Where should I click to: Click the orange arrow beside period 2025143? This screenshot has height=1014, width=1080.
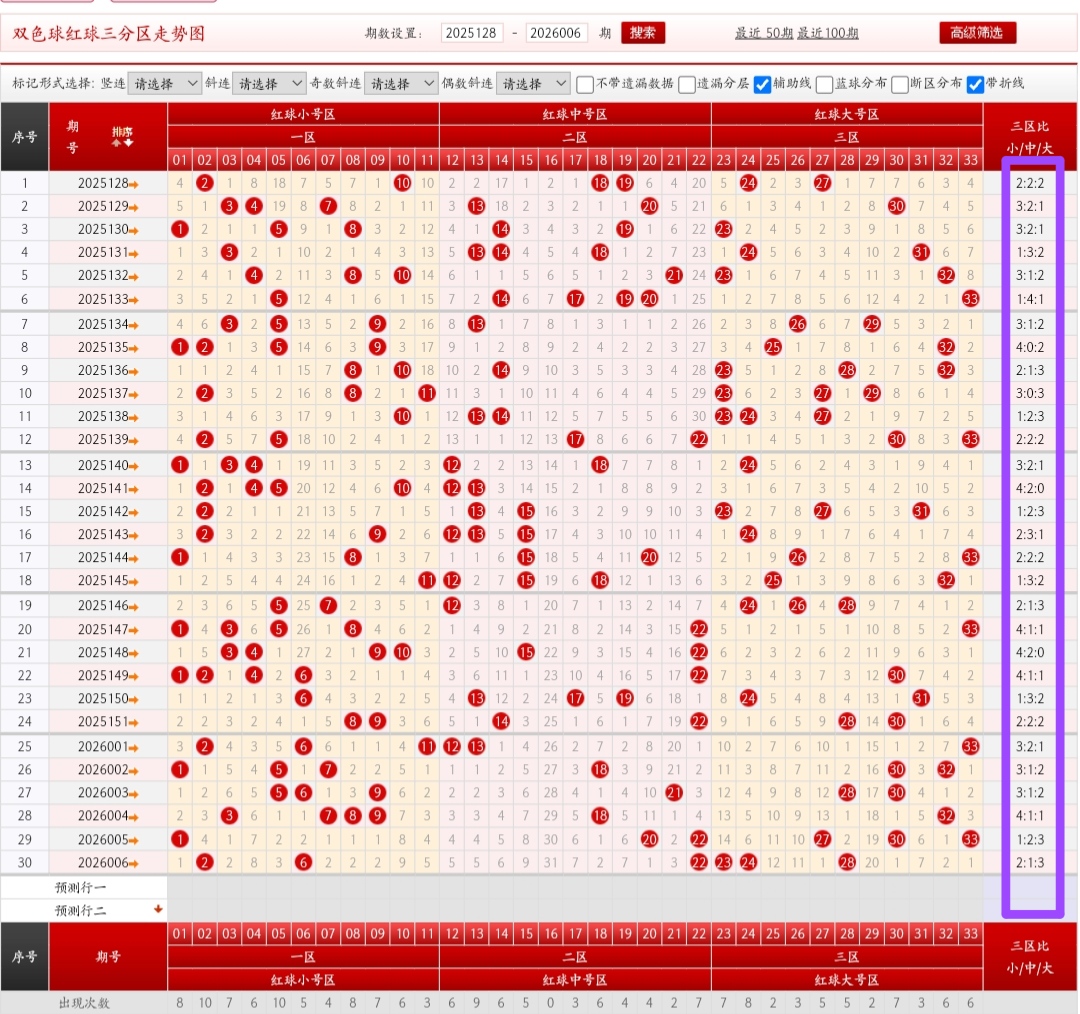[134, 536]
